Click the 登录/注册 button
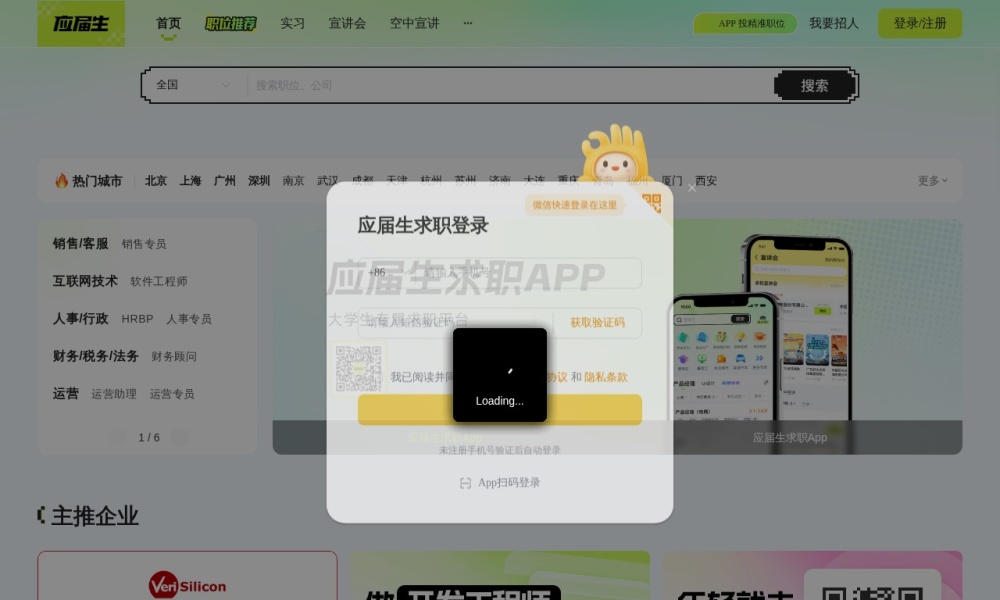1000x600 pixels. point(920,24)
